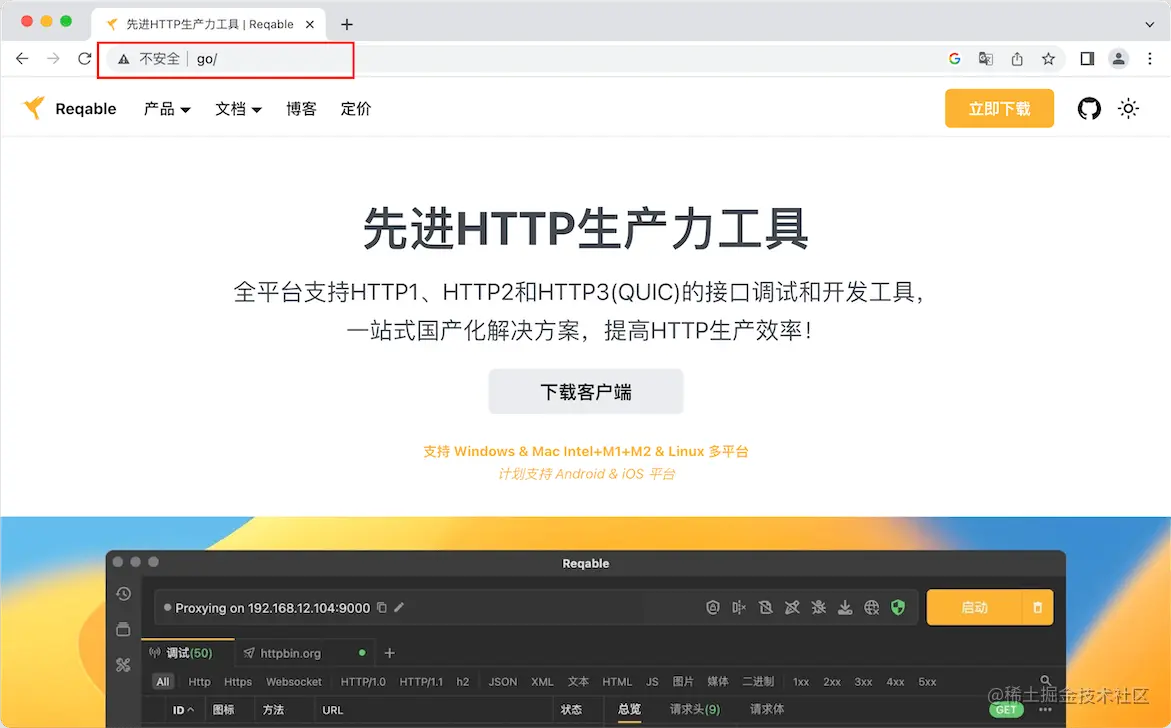Click the green GET badge
Screen dimensions: 1171x728
point(1006,709)
